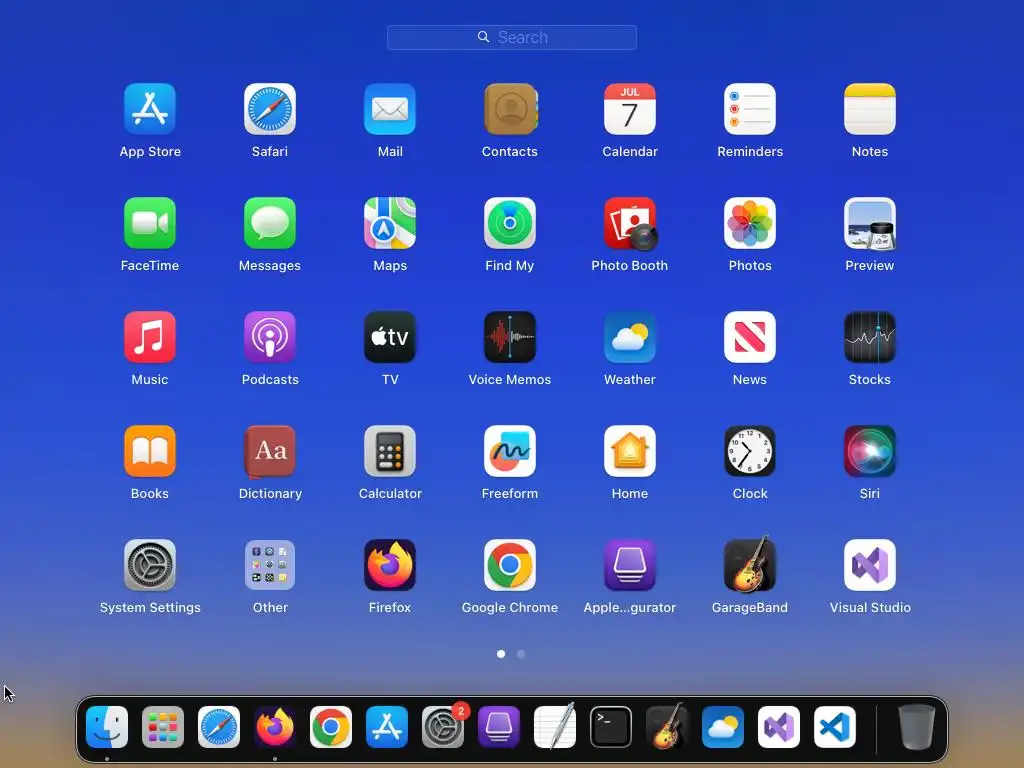Open the Notes app icon
The height and width of the screenshot is (768, 1024).
(870, 108)
